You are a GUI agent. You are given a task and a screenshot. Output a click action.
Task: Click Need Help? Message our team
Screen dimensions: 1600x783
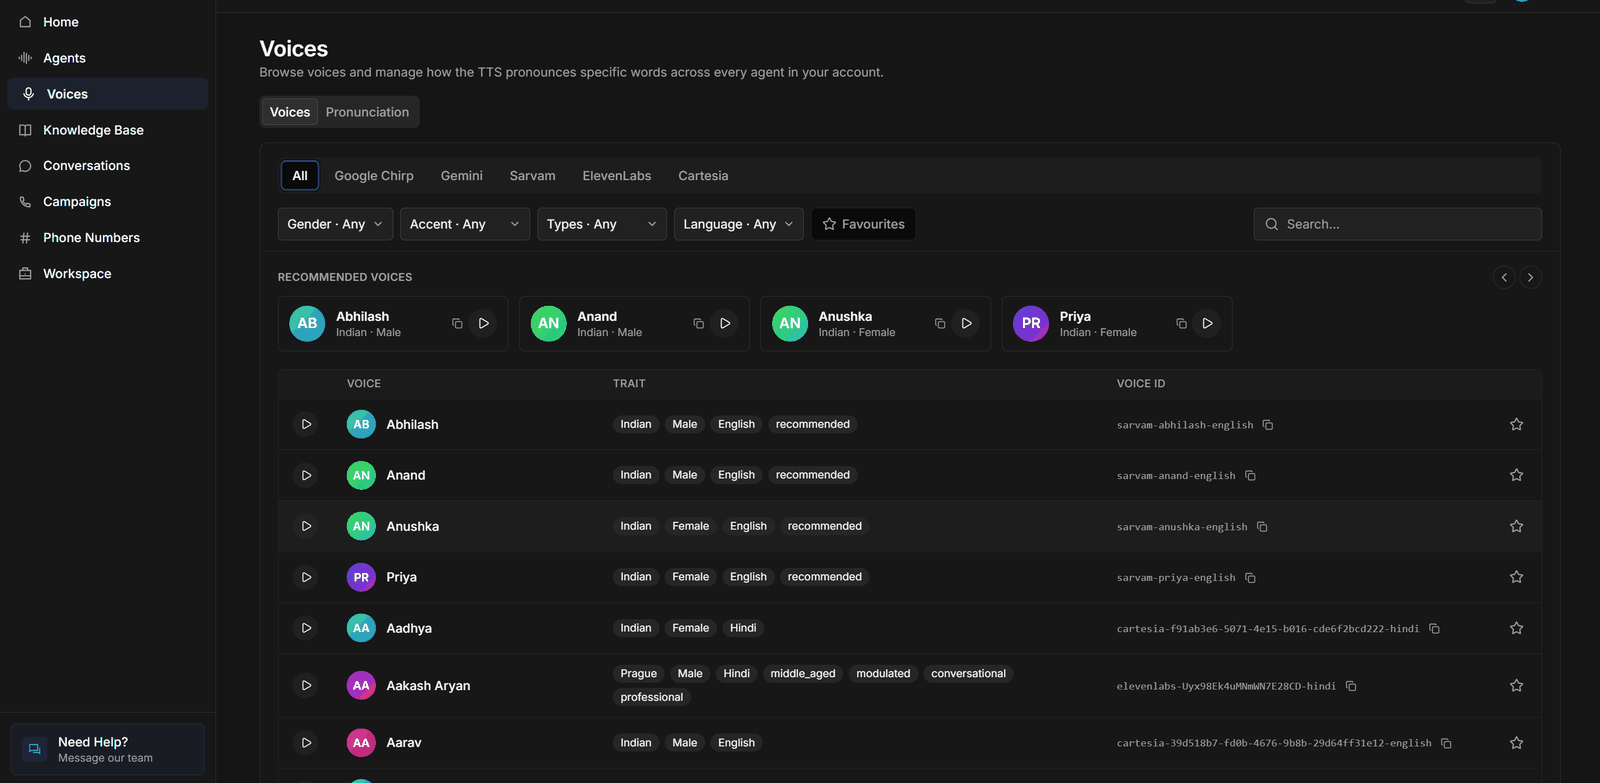(108, 749)
